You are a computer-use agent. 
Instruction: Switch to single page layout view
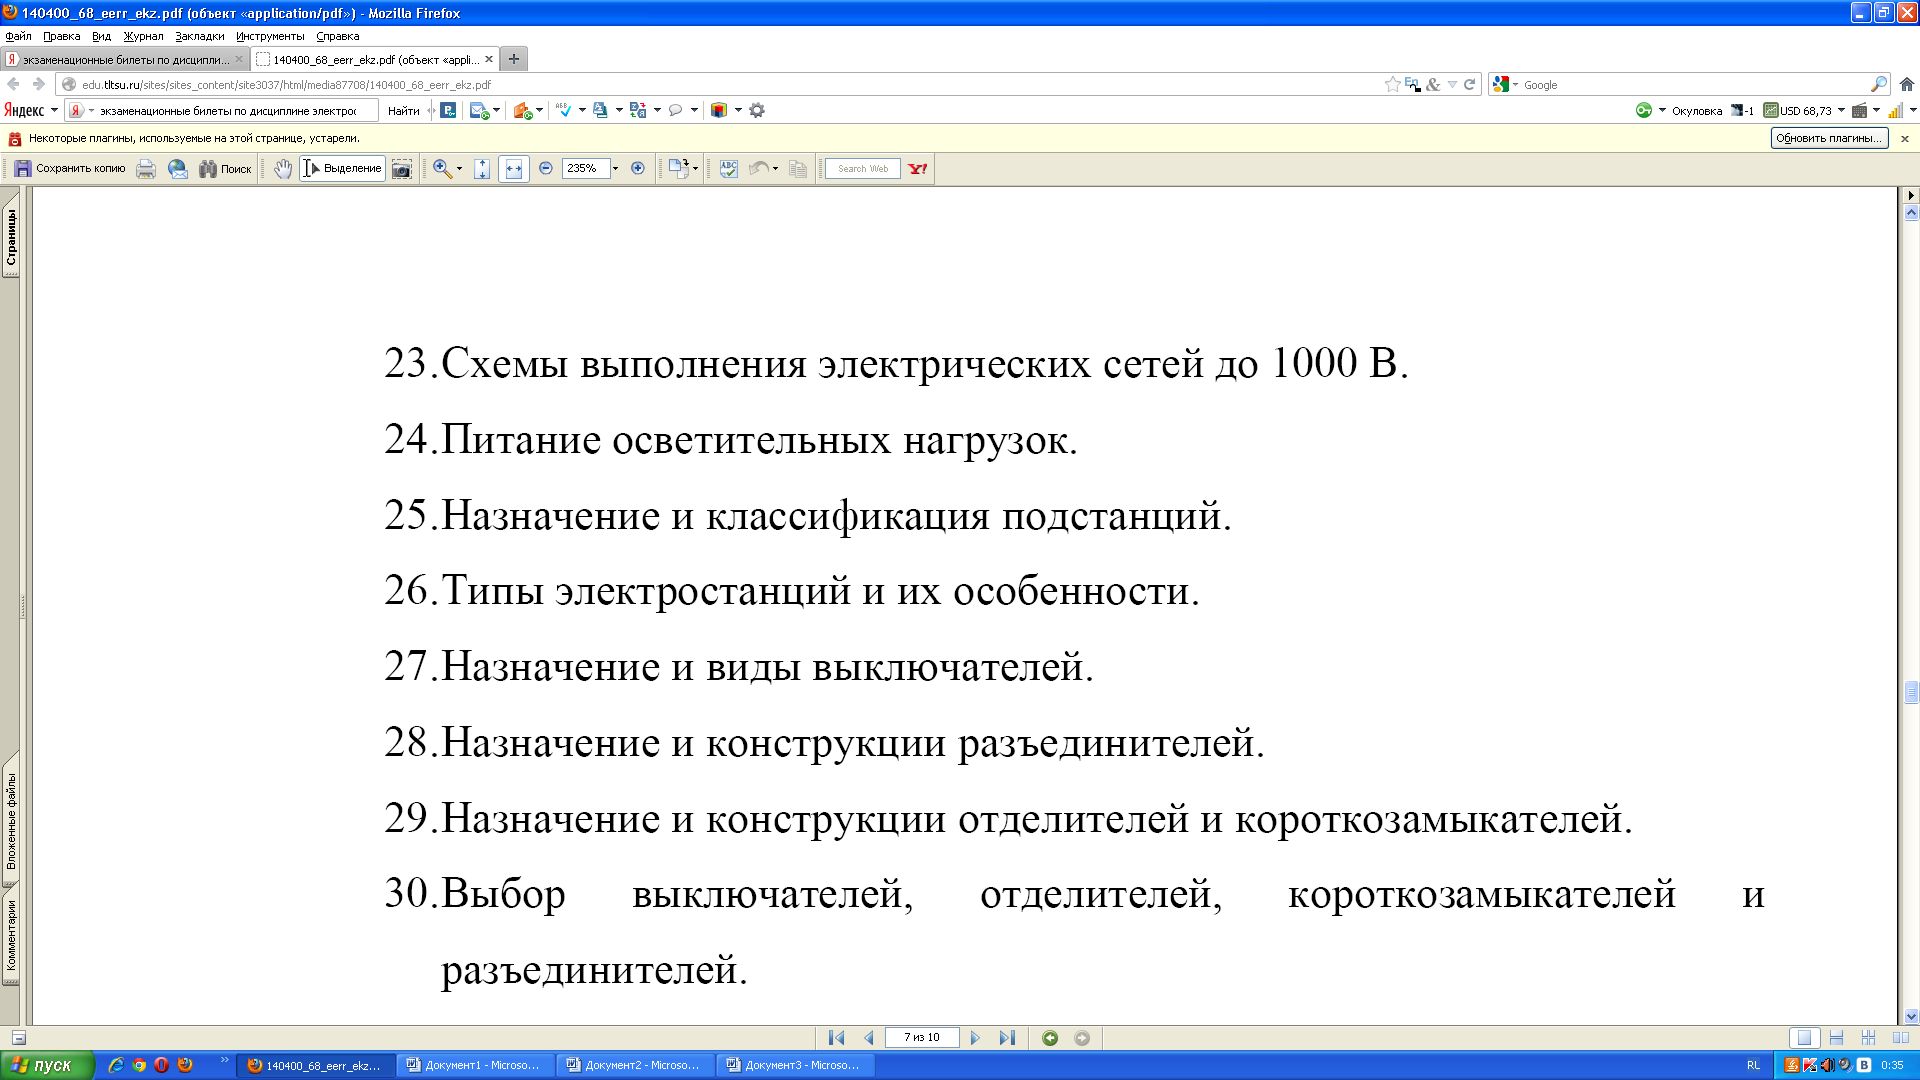pyautogui.click(x=1804, y=1038)
